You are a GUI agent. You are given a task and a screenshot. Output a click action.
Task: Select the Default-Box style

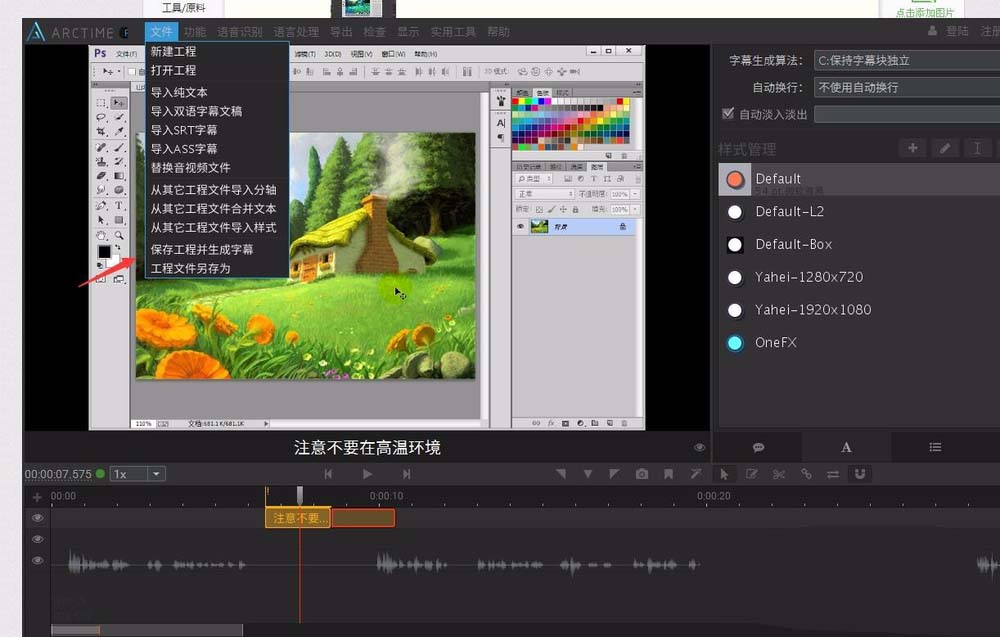[x=859, y=244]
